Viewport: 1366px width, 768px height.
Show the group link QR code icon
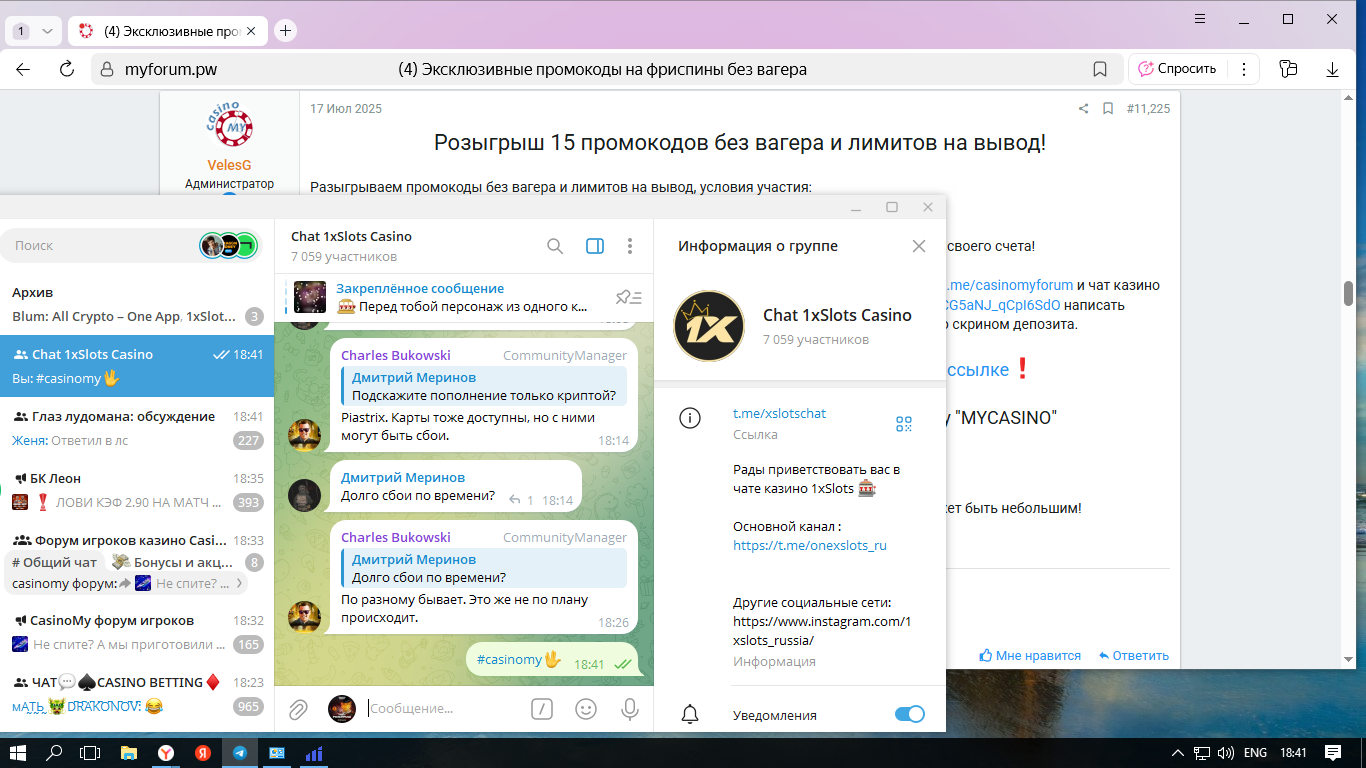point(904,424)
